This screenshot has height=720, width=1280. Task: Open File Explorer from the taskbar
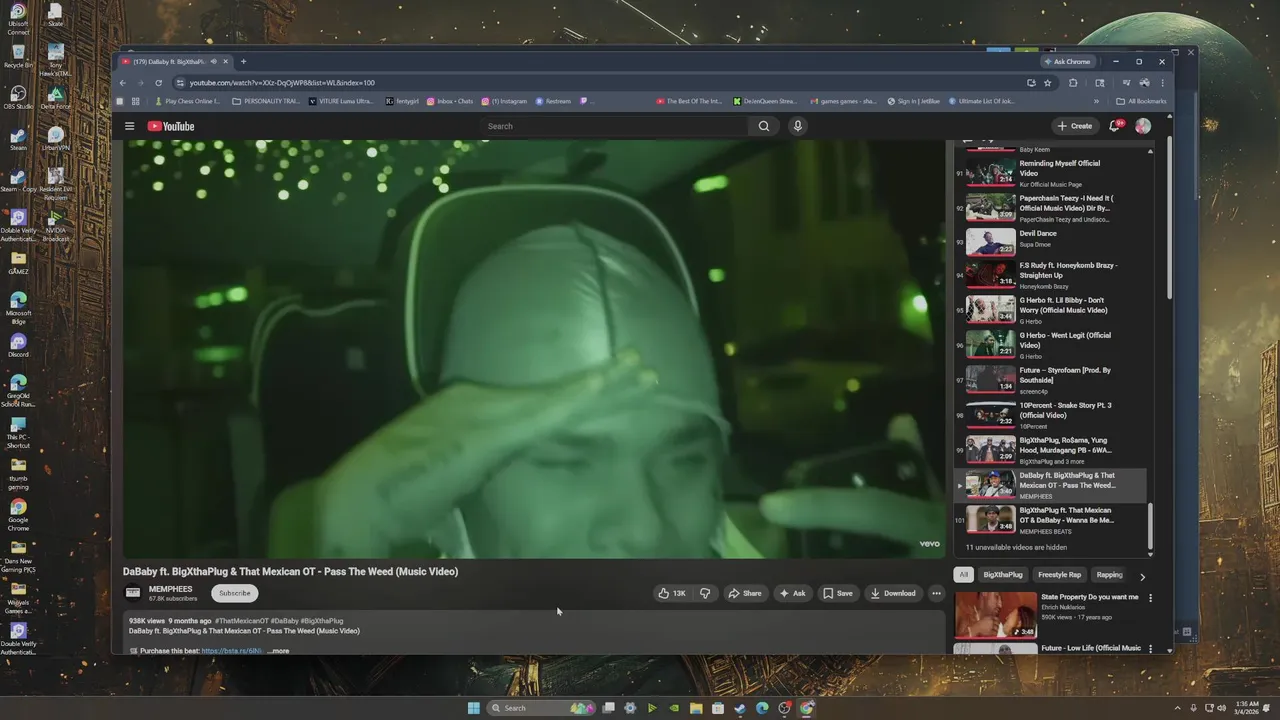click(696, 708)
